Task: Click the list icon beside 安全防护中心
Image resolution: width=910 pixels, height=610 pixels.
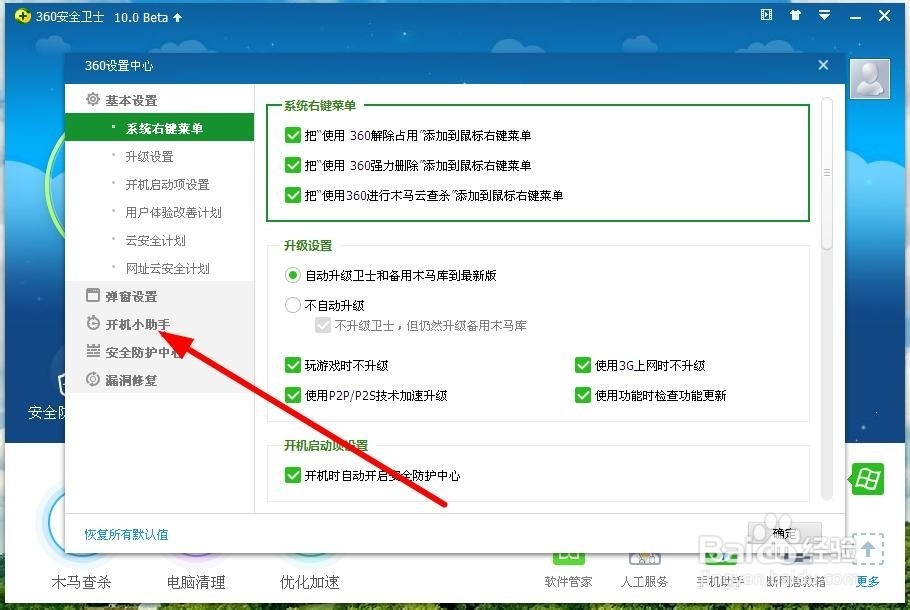Action: 93,351
